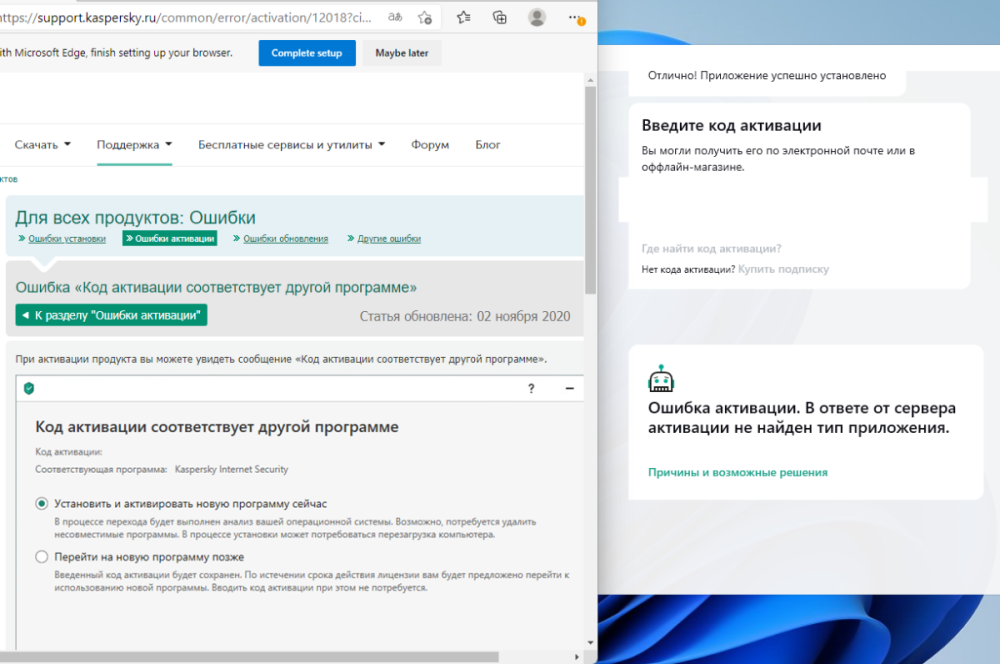Select the Ошибки активации tab
Screen dimensions: 1000x664
click(170, 239)
